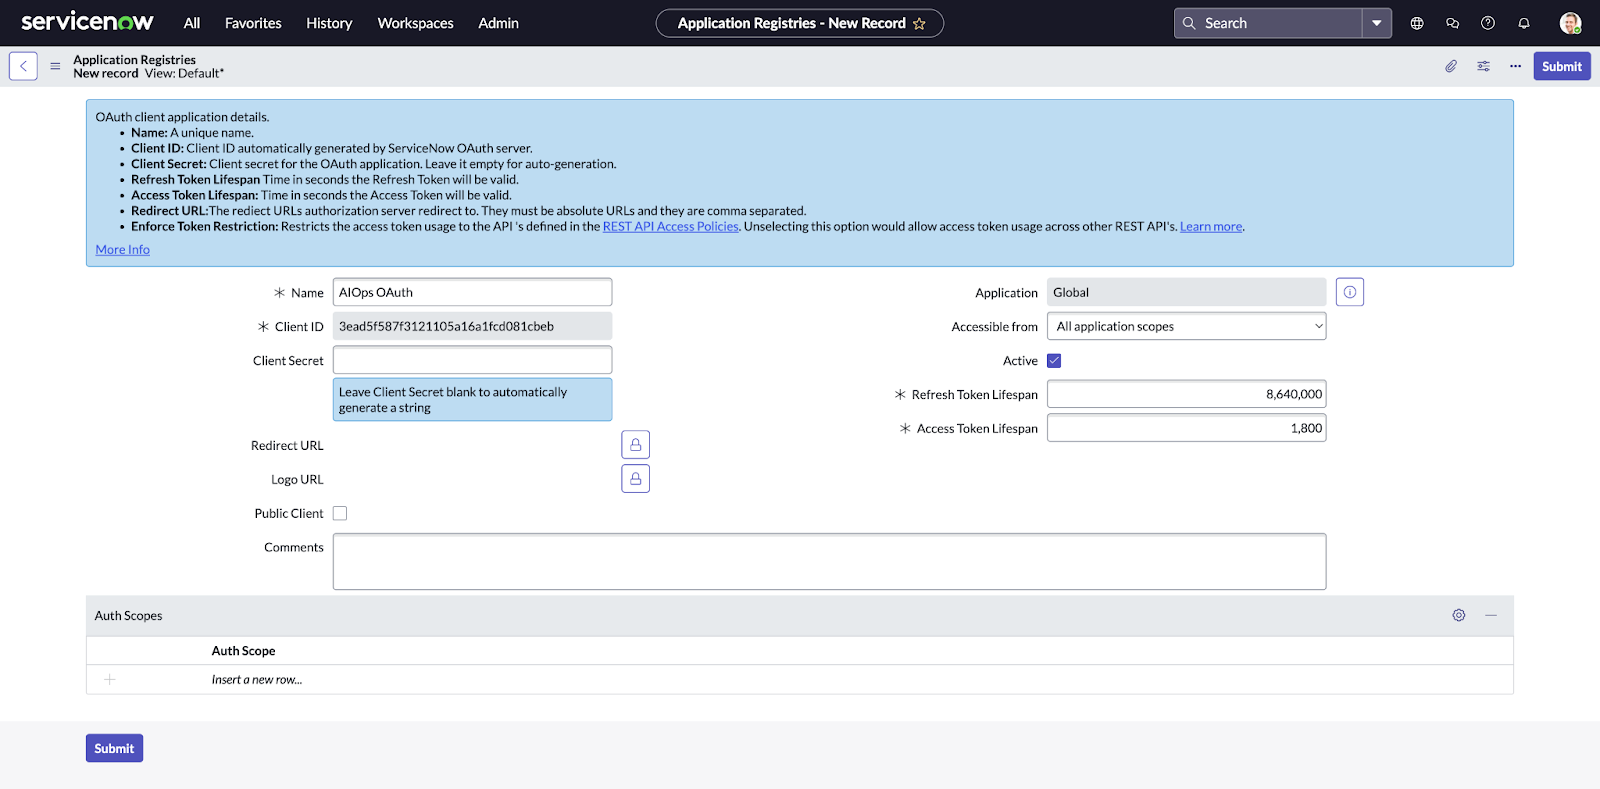Unlock the Logo URL field

(635, 479)
